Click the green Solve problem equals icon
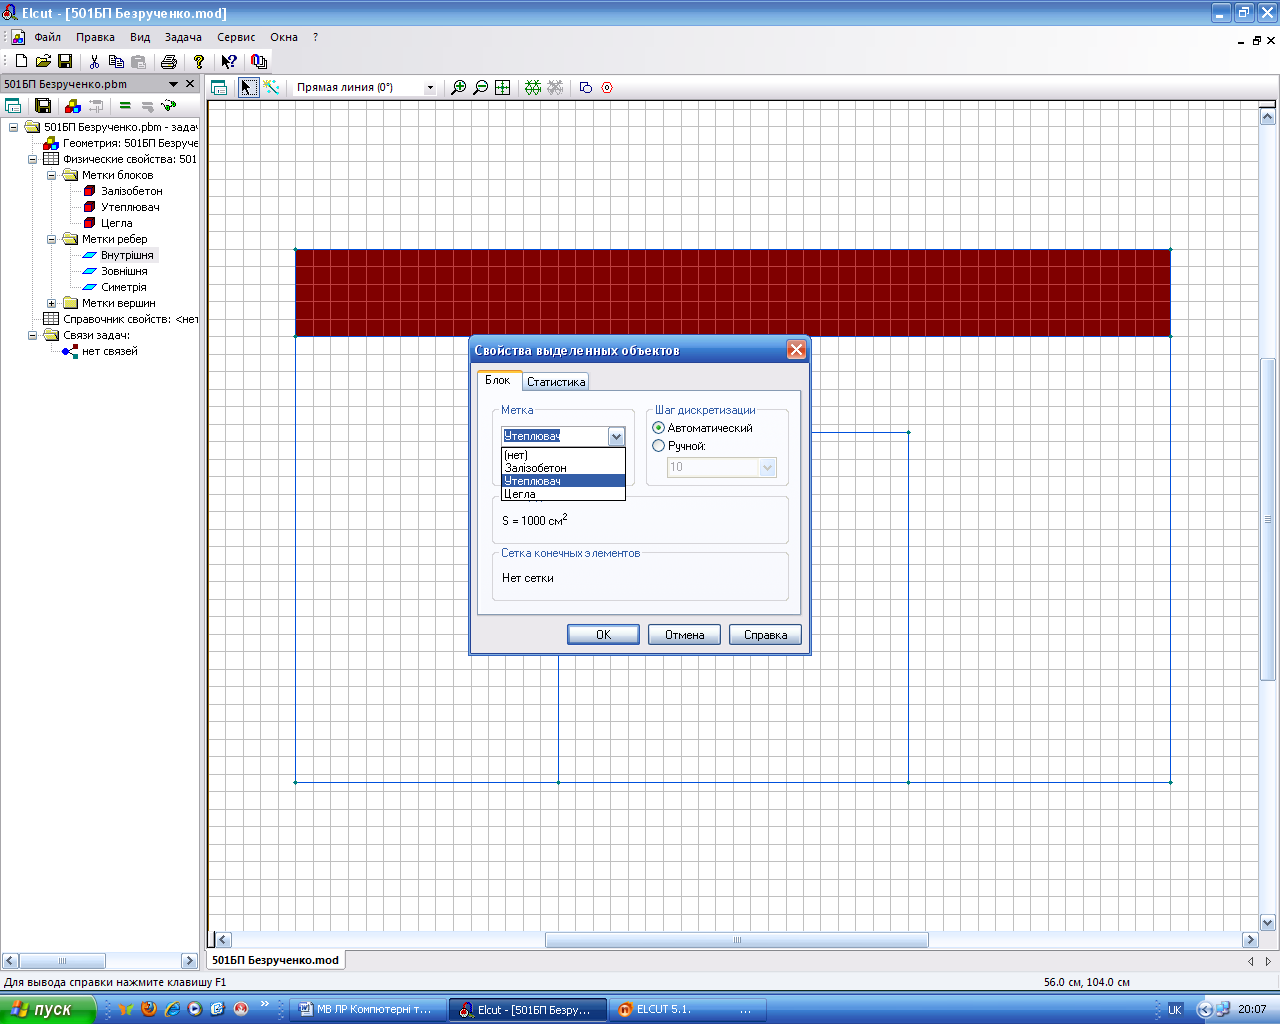1280x1024 pixels. click(x=125, y=106)
